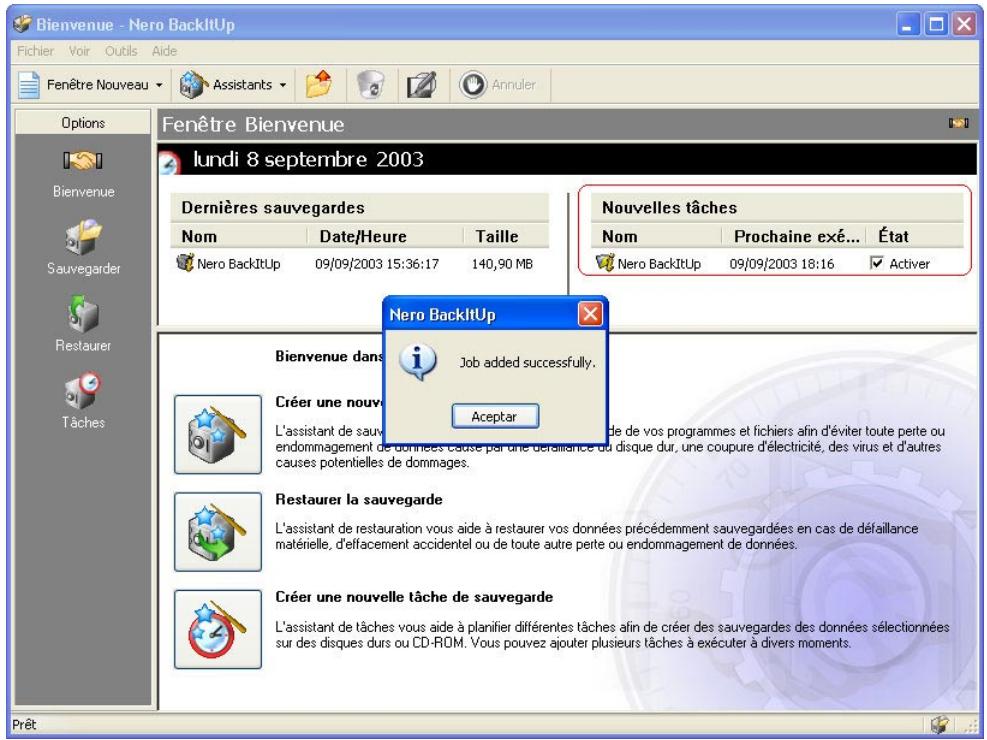Click the Fenêtre Nouveau document icon
987x740 pixels.
[x=28, y=84]
